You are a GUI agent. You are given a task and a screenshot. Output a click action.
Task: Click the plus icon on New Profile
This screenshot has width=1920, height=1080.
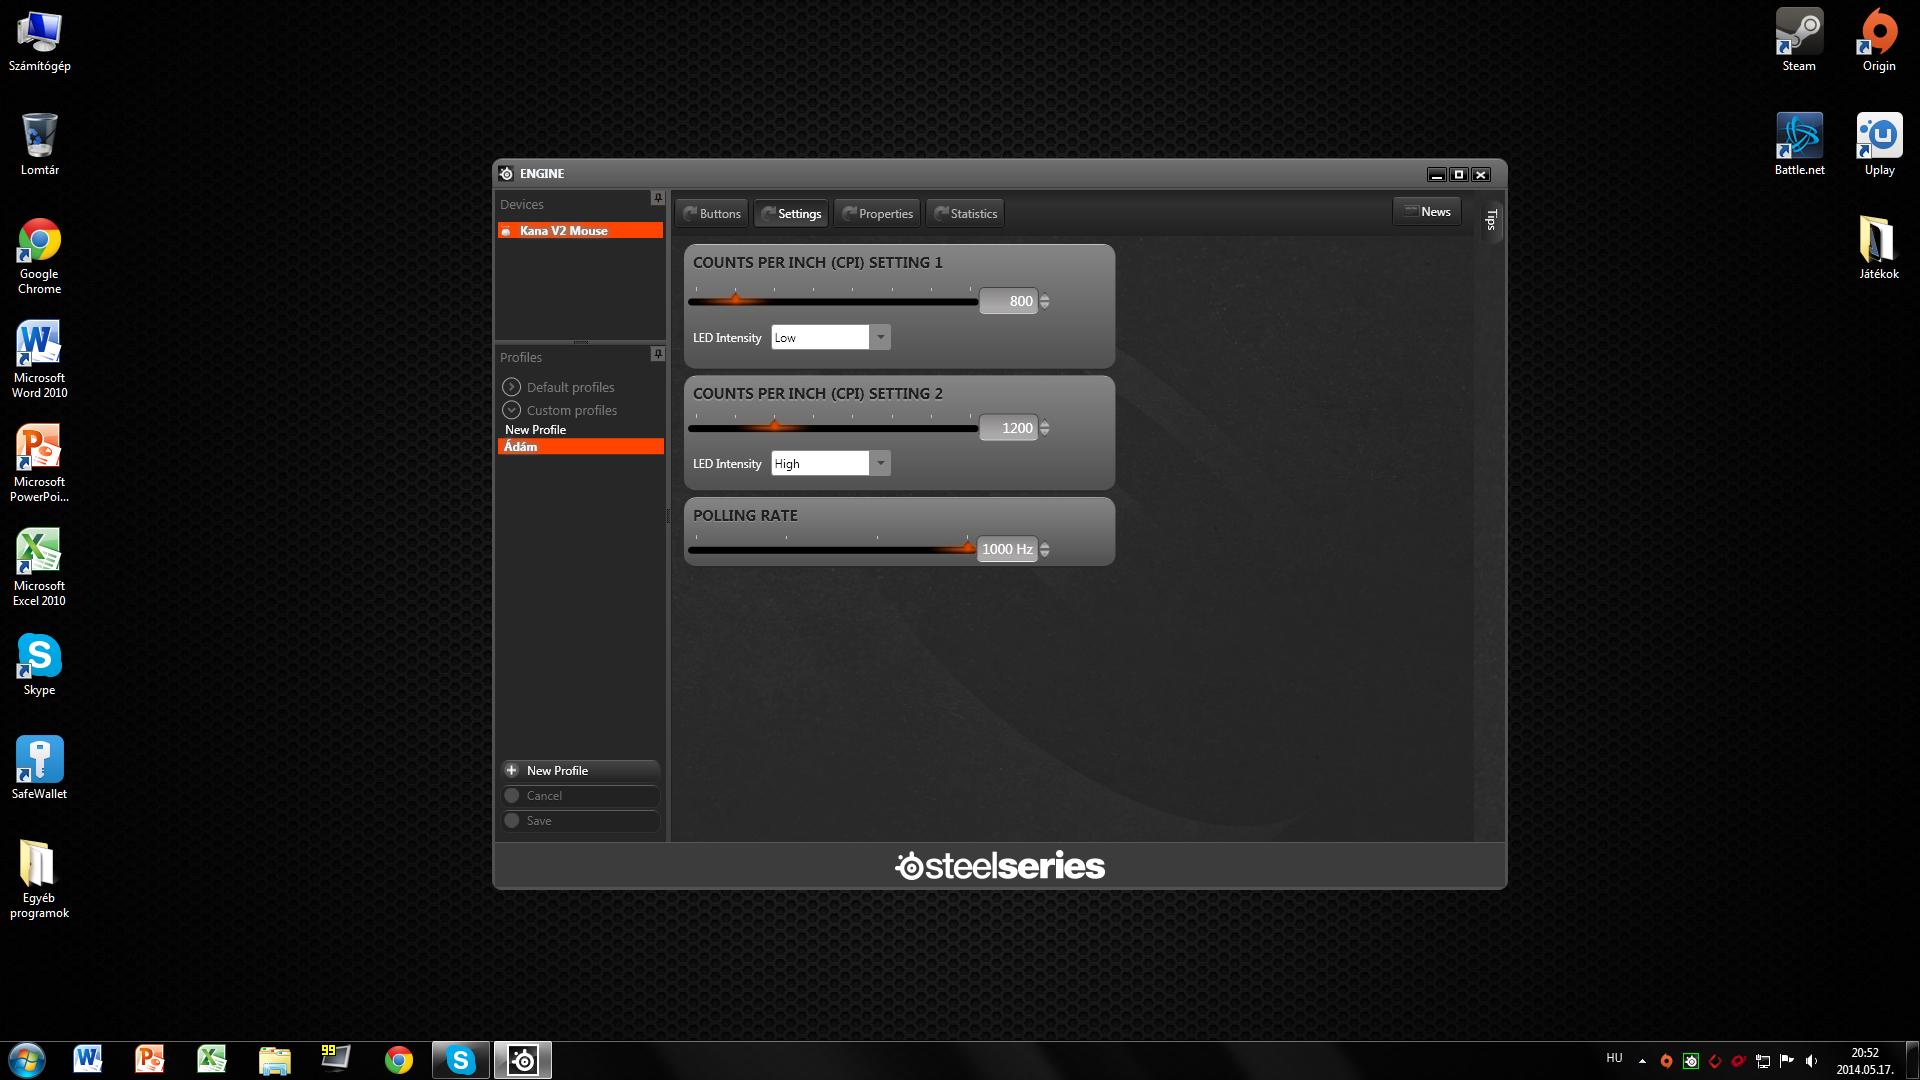[512, 771]
